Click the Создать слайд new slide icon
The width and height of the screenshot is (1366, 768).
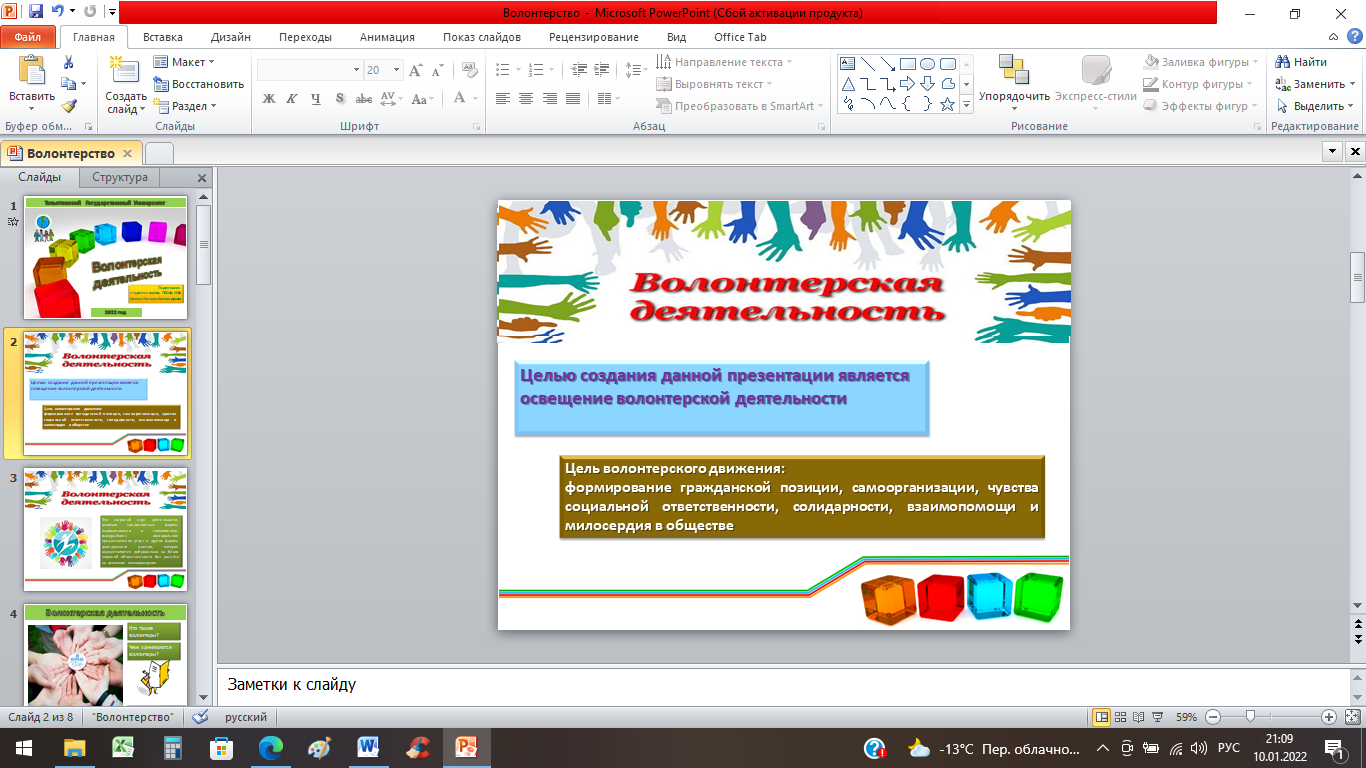point(125,69)
